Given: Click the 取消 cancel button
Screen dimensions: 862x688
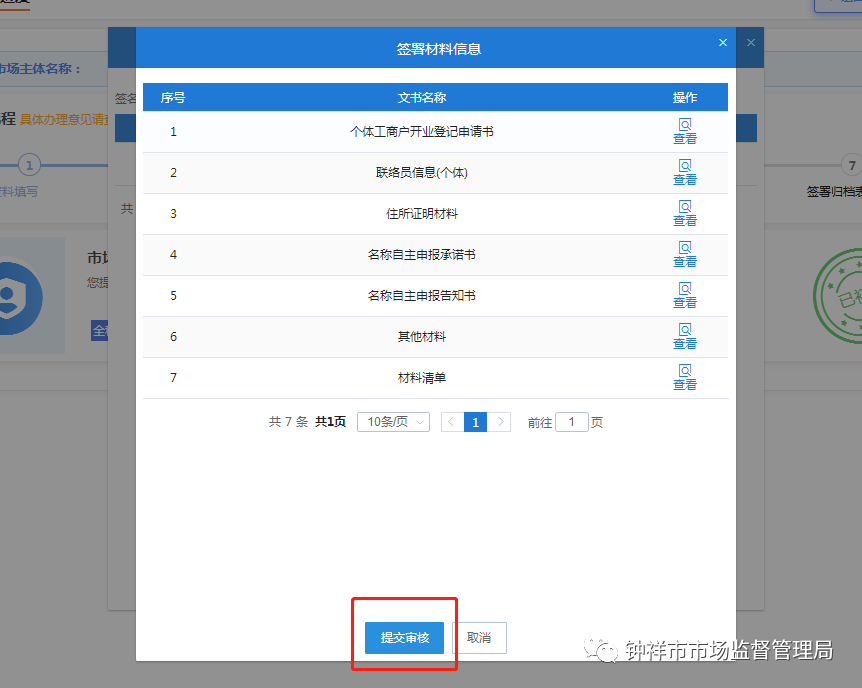Looking at the screenshot, I should coord(481,637).
